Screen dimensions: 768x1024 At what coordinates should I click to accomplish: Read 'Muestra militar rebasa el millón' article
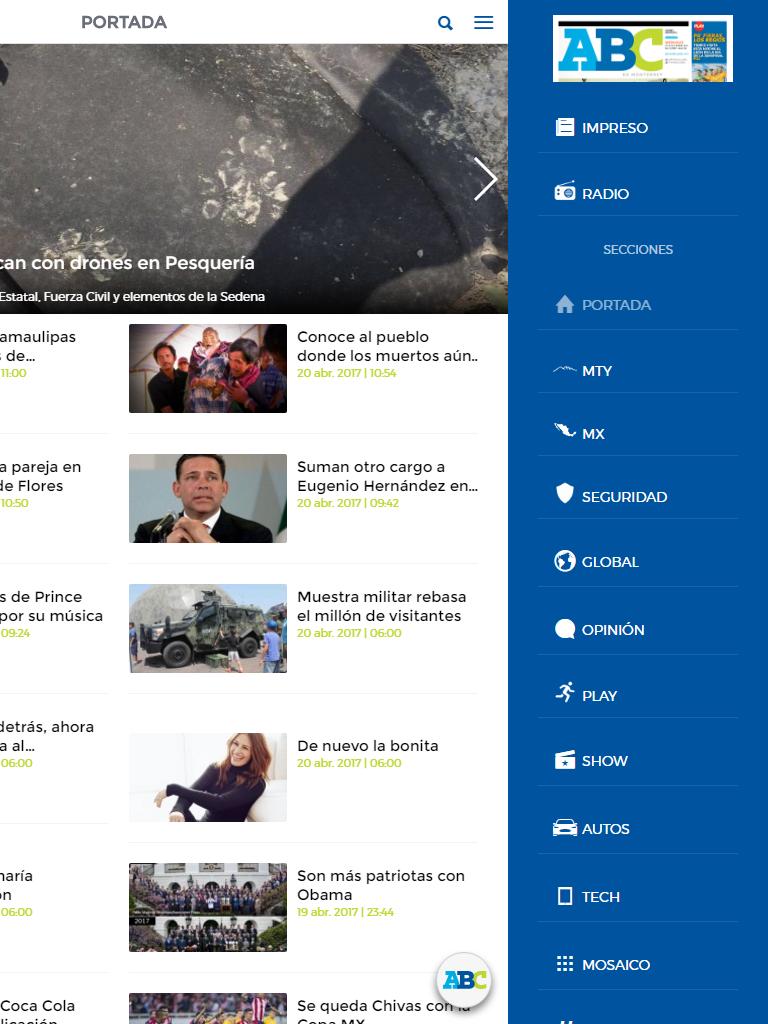381,606
